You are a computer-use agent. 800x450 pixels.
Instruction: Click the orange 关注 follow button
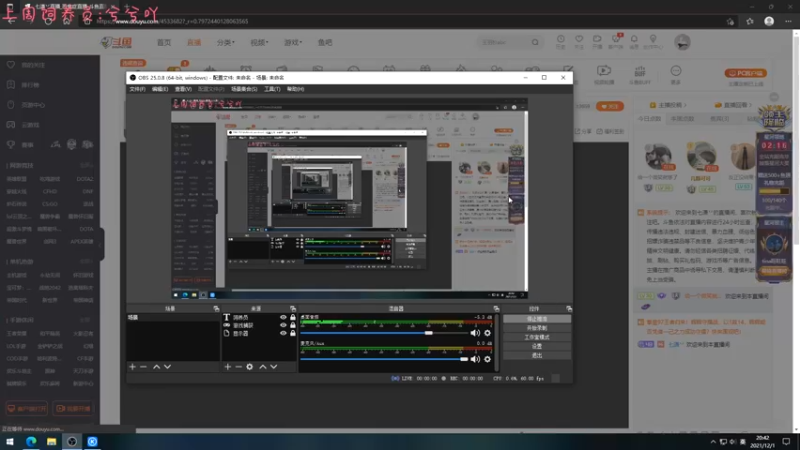click(610, 107)
